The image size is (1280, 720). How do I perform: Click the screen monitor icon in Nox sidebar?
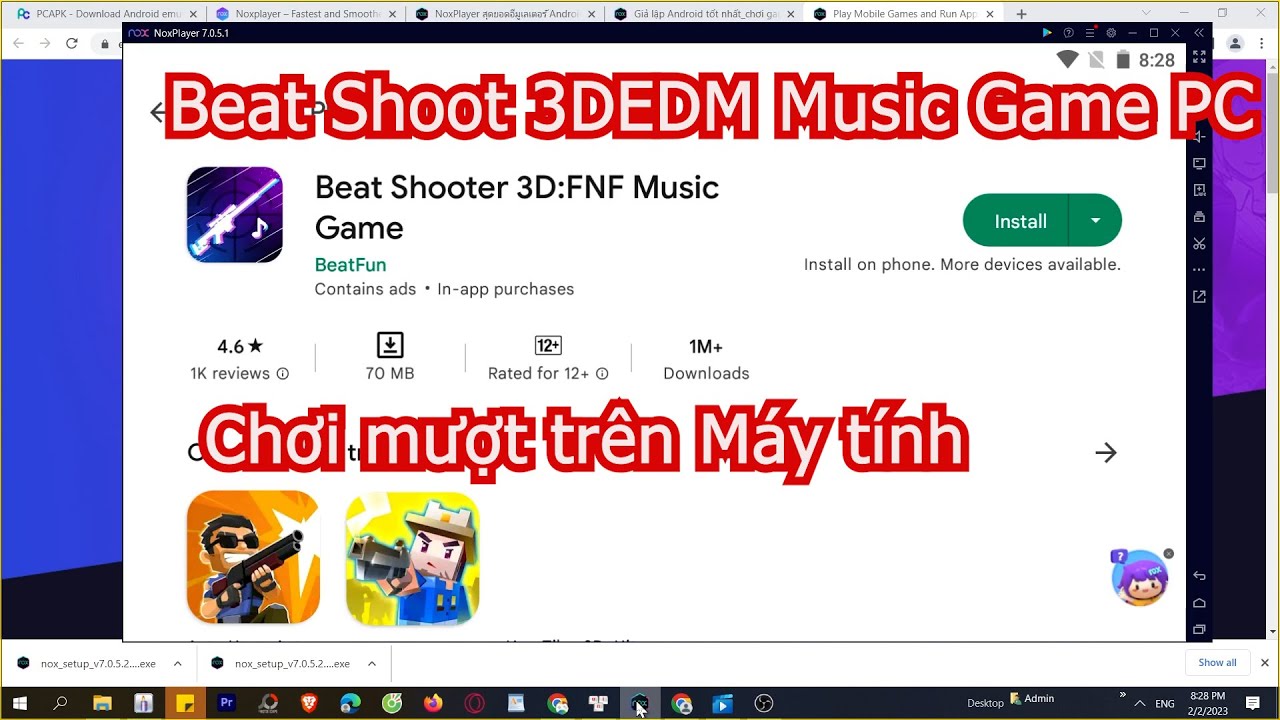1199,163
